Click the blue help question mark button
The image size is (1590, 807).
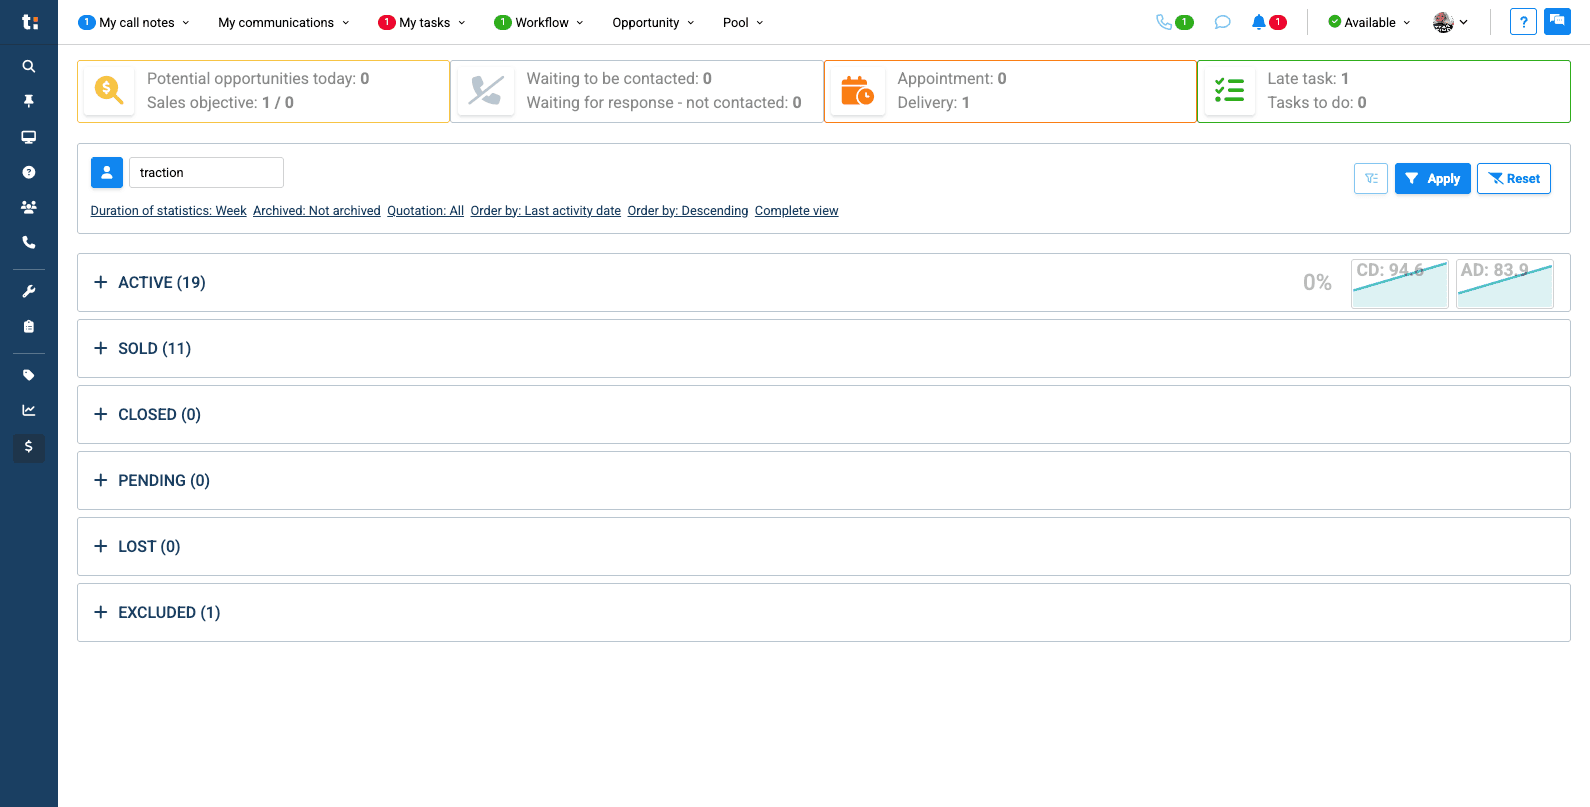pyautogui.click(x=1523, y=22)
